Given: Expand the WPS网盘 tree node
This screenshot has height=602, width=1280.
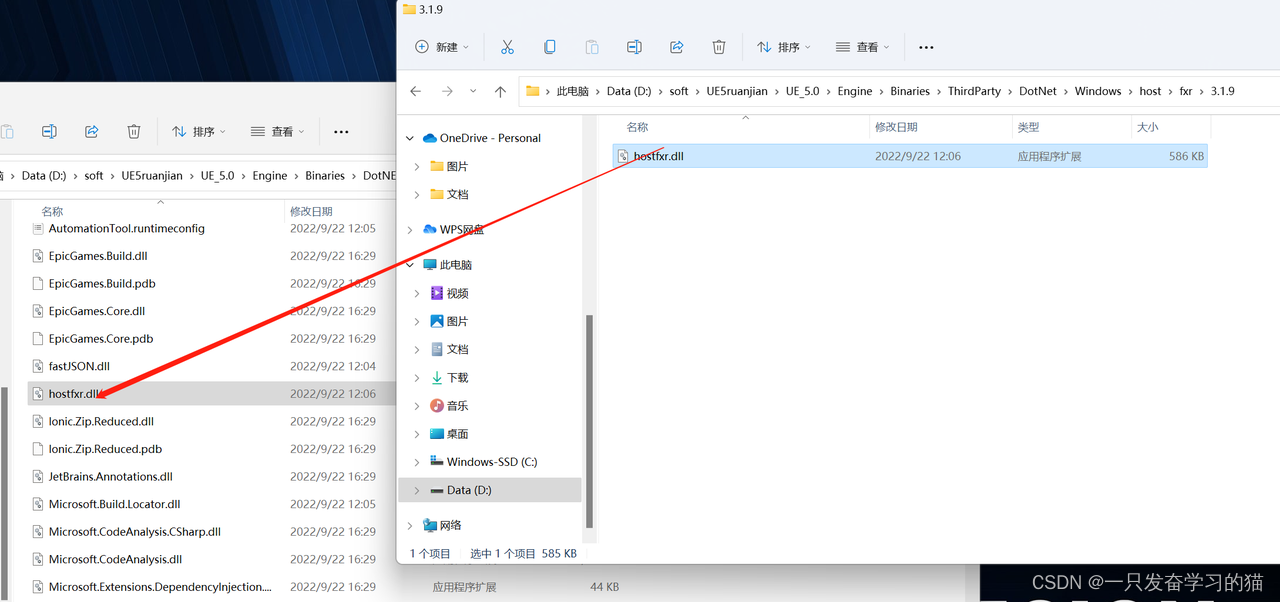Looking at the screenshot, I should pos(410,229).
